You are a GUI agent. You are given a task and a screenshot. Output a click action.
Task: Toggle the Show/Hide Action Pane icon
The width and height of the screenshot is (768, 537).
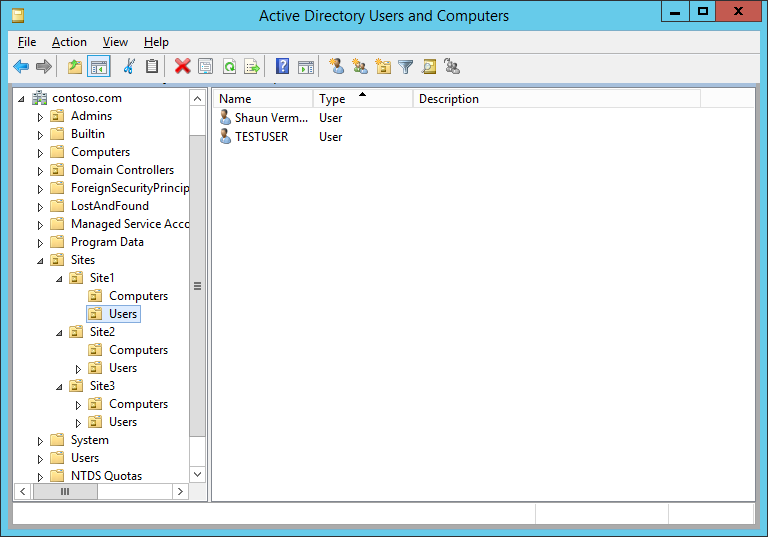coord(306,66)
